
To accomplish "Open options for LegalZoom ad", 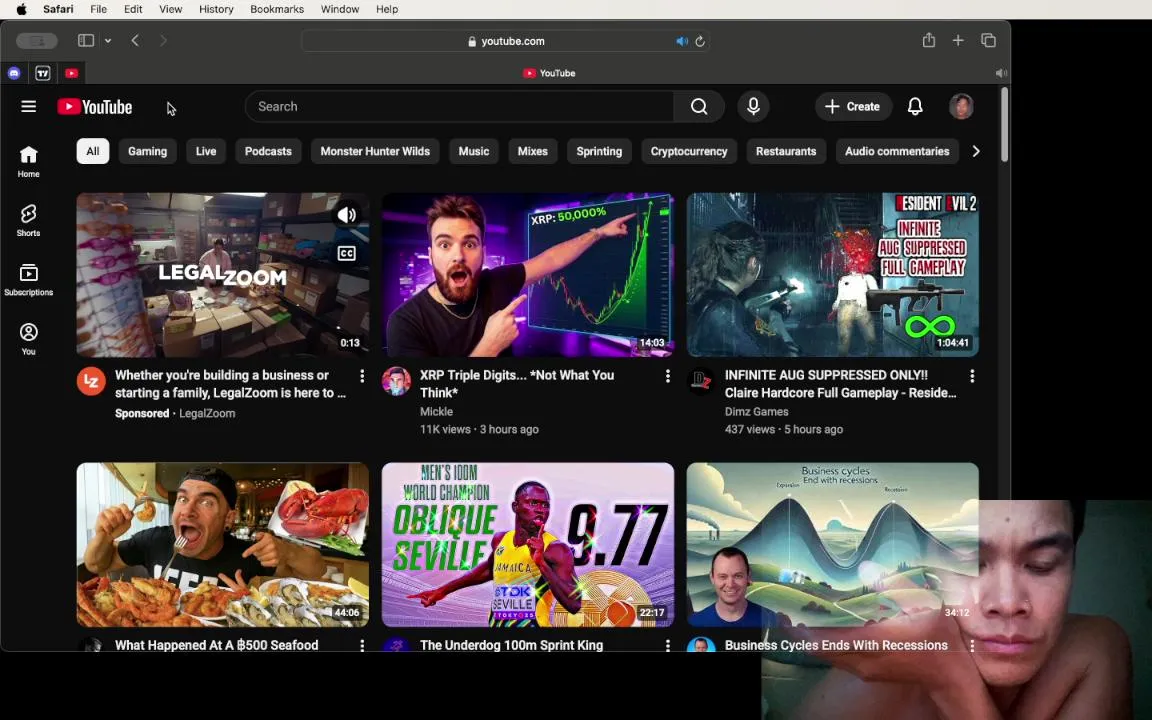I will pyautogui.click(x=362, y=375).
